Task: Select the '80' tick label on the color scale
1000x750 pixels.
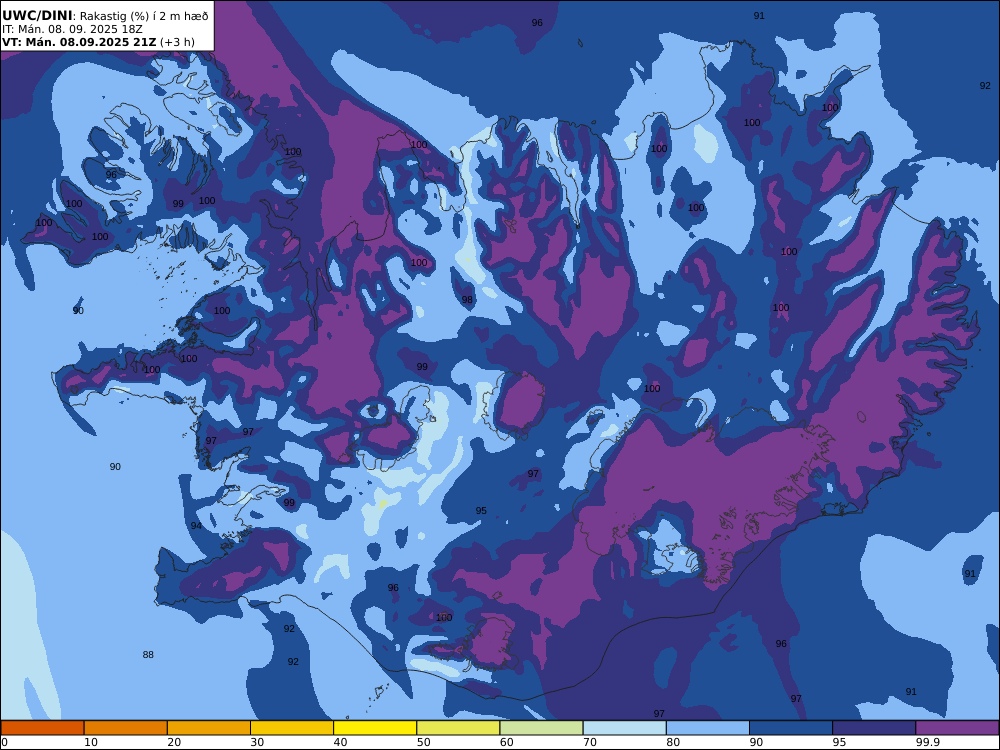Action: (x=673, y=742)
